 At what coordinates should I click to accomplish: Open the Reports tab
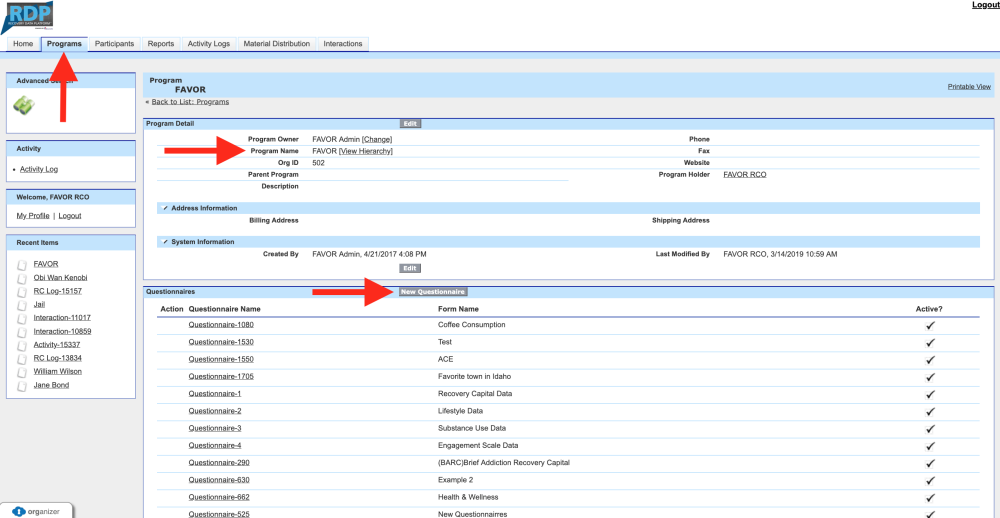pos(161,44)
